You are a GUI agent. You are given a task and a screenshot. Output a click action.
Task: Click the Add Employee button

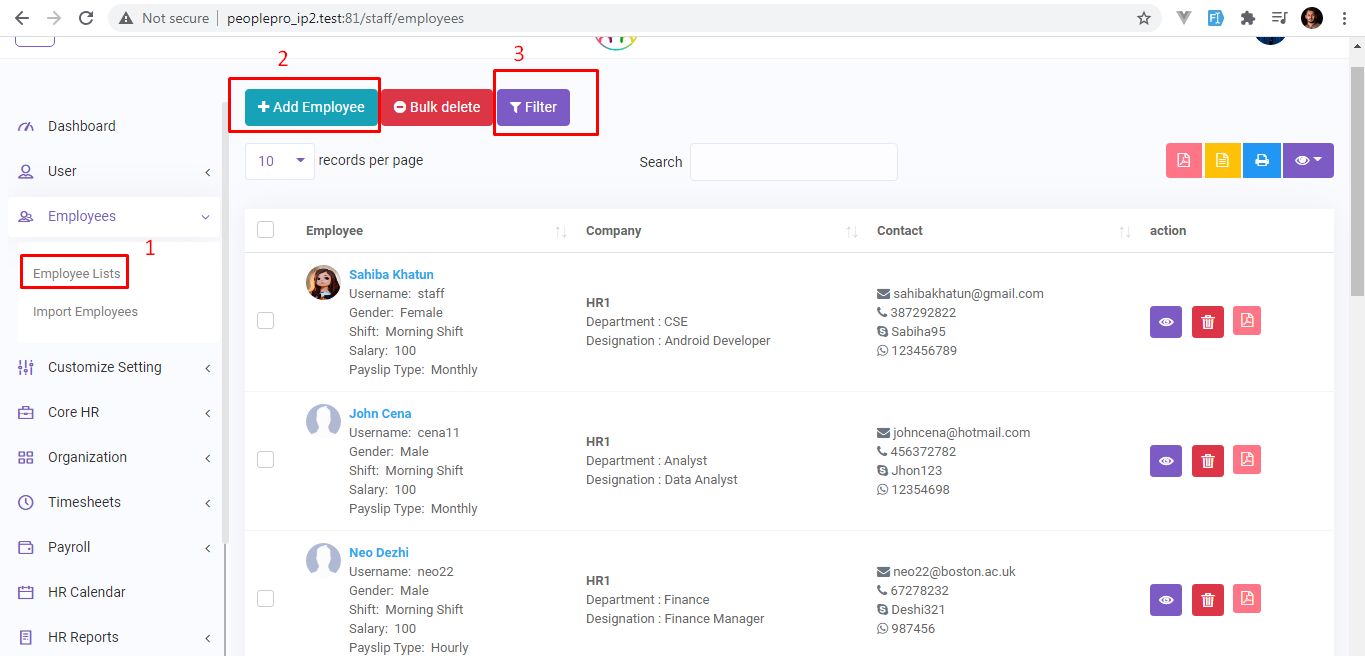point(311,107)
